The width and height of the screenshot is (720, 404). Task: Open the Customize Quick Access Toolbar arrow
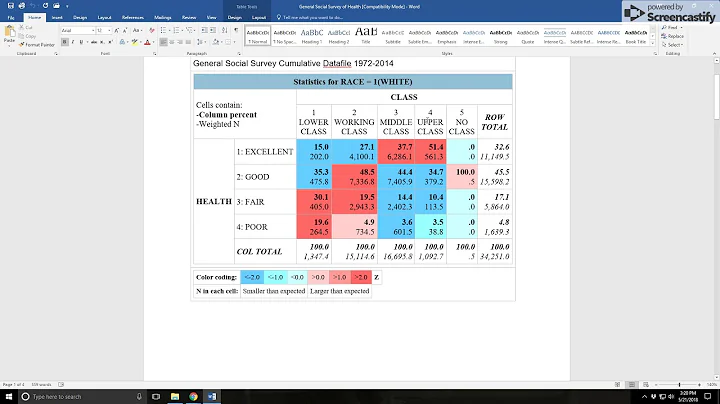pyautogui.click(x=67, y=6)
